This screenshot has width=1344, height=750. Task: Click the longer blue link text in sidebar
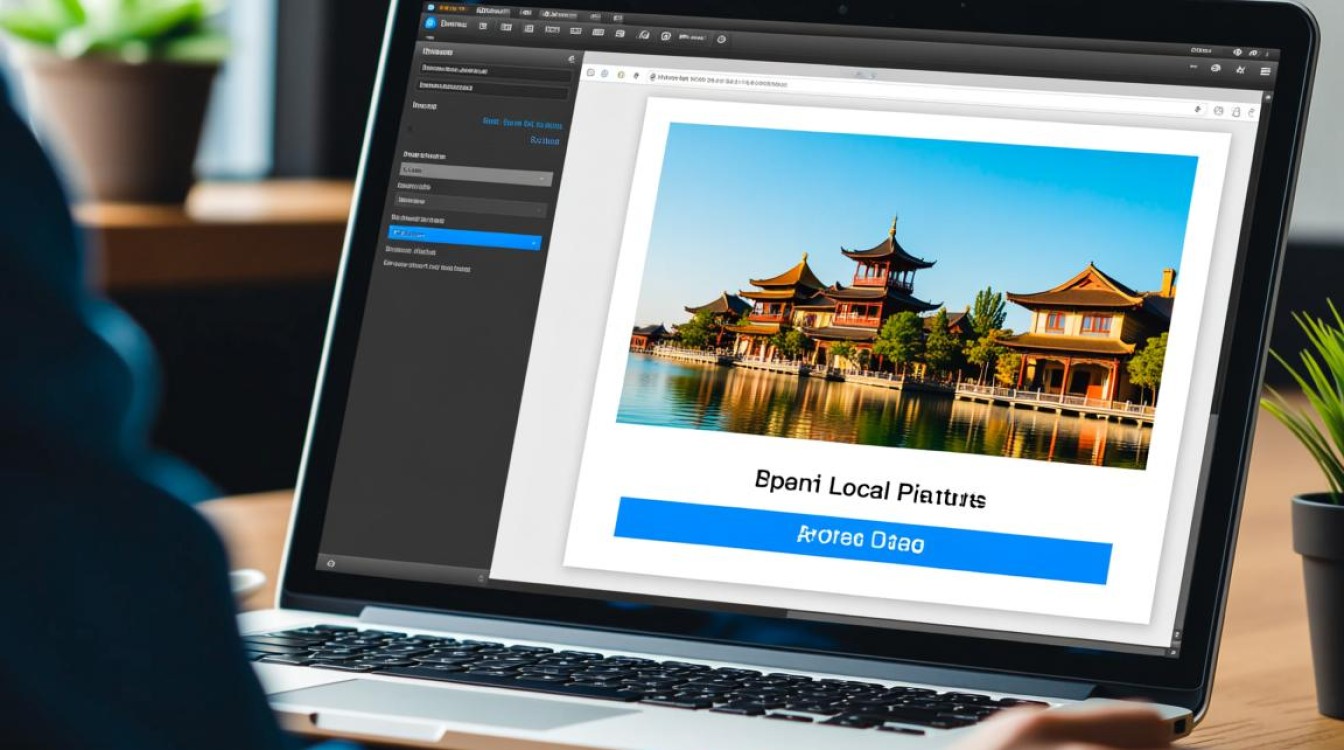click(x=521, y=124)
